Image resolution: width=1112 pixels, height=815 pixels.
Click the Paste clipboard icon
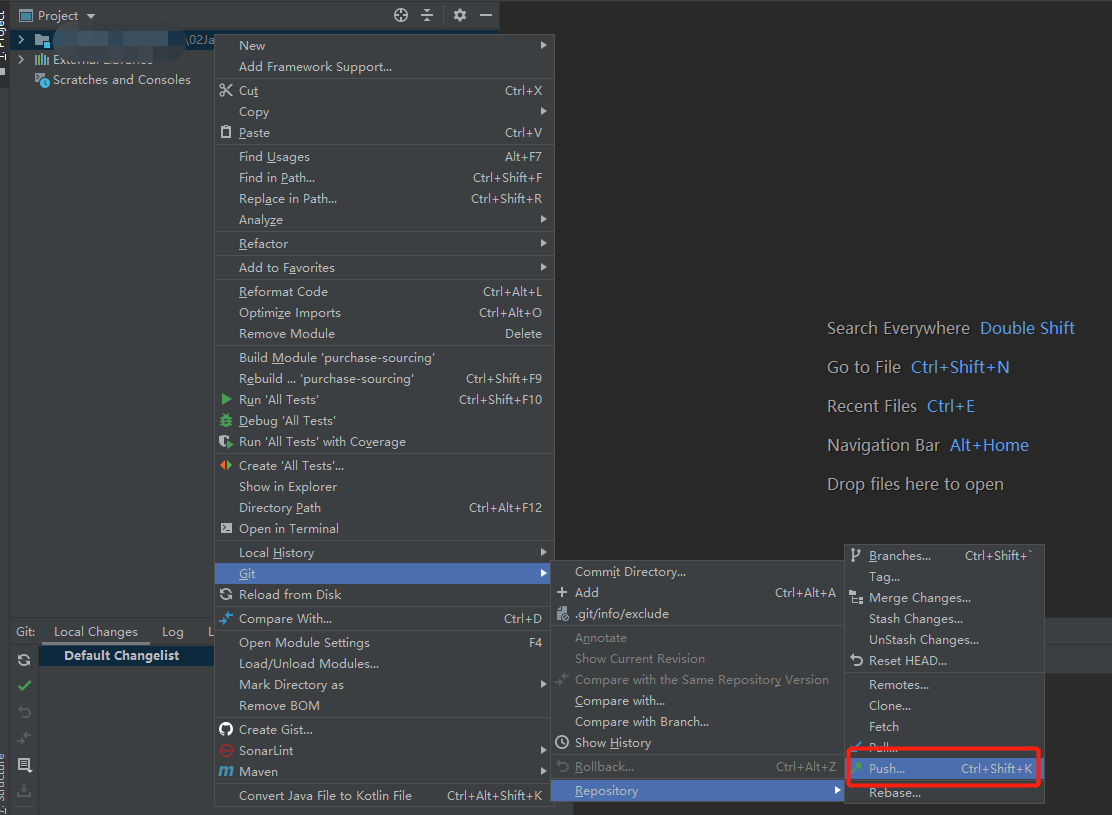click(226, 132)
